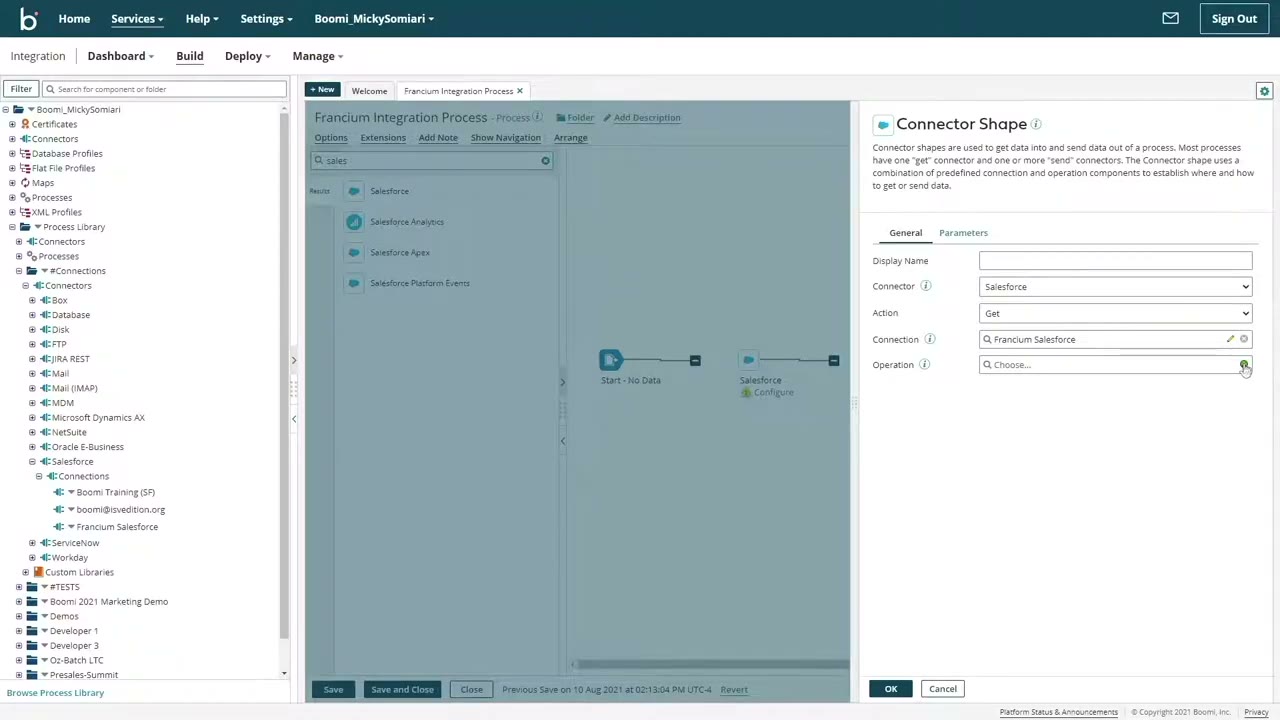Click the Salesforce shape on canvas

tap(749, 360)
